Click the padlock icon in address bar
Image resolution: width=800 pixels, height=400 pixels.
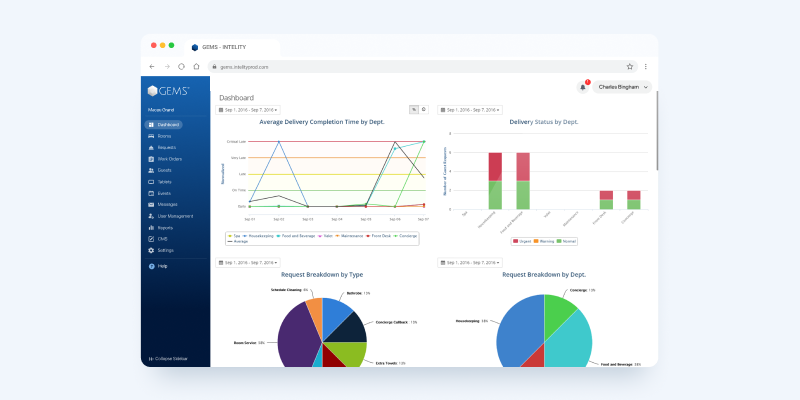click(215, 67)
